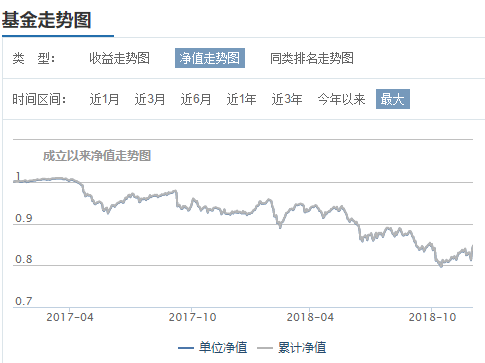Toggle the 累计净值 legend series
The width and height of the screenshot is (485, 363).
pyautogui.click(x=292, y=348)
